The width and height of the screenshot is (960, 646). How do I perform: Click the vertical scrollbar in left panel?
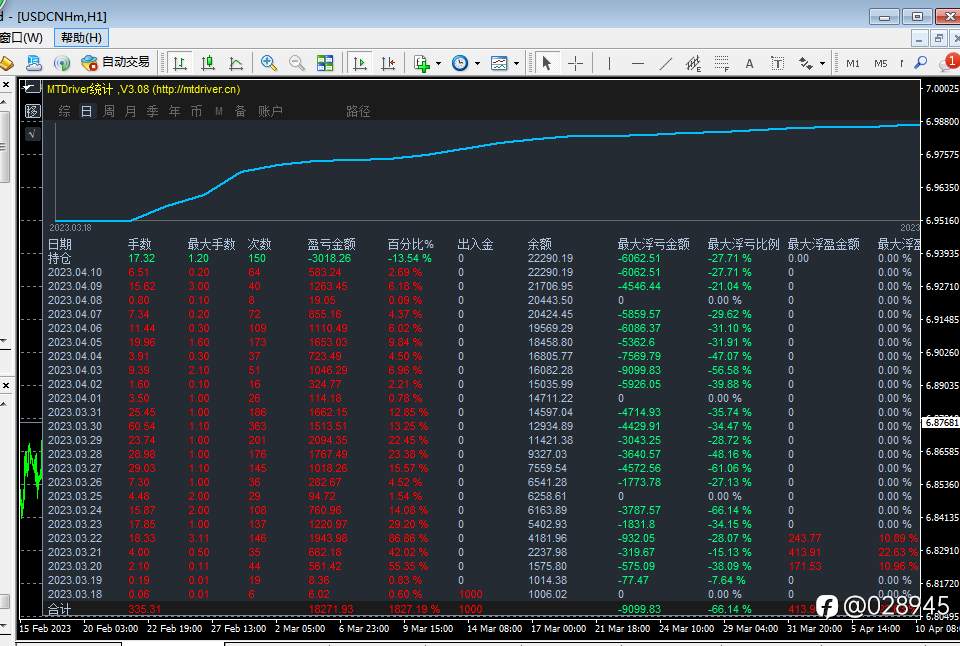(4, 145)
